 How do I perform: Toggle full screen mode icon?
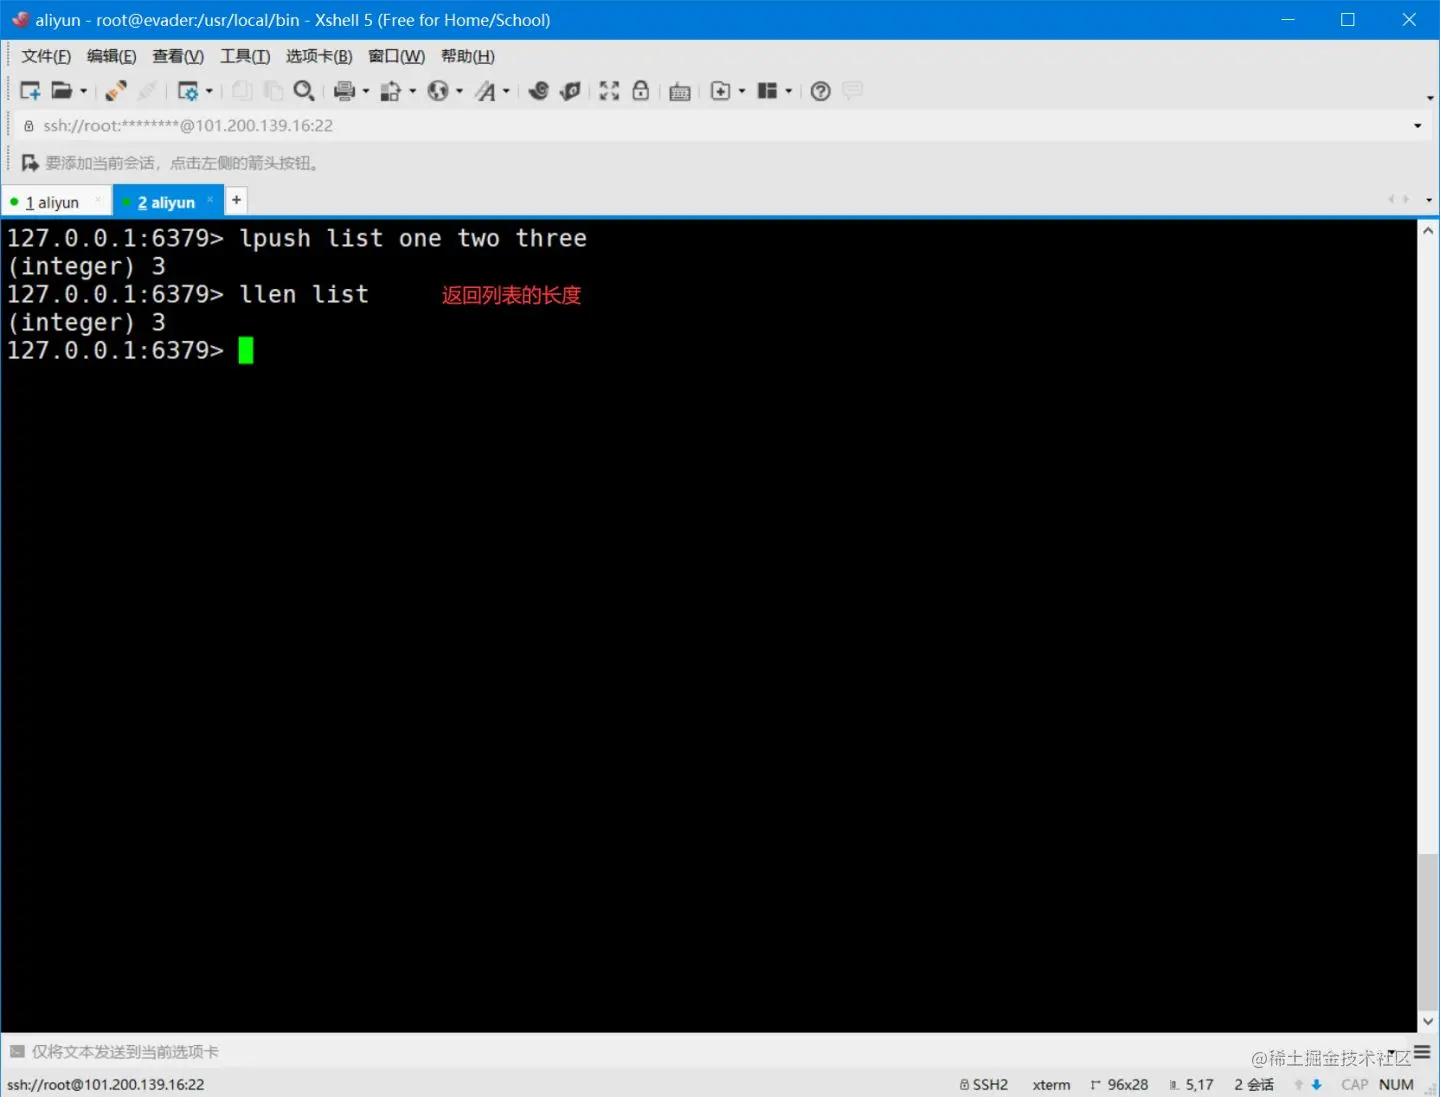pyautogui.click(x=609, y=91)
